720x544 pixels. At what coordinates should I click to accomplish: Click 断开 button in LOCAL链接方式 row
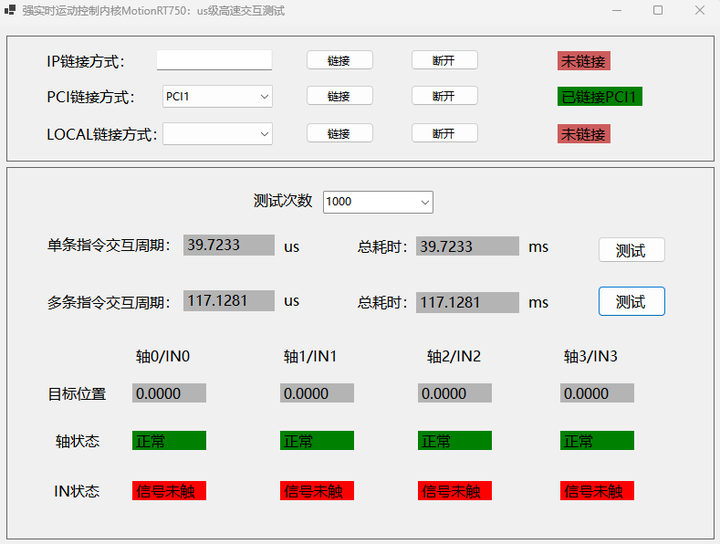(x=444, y=133)
